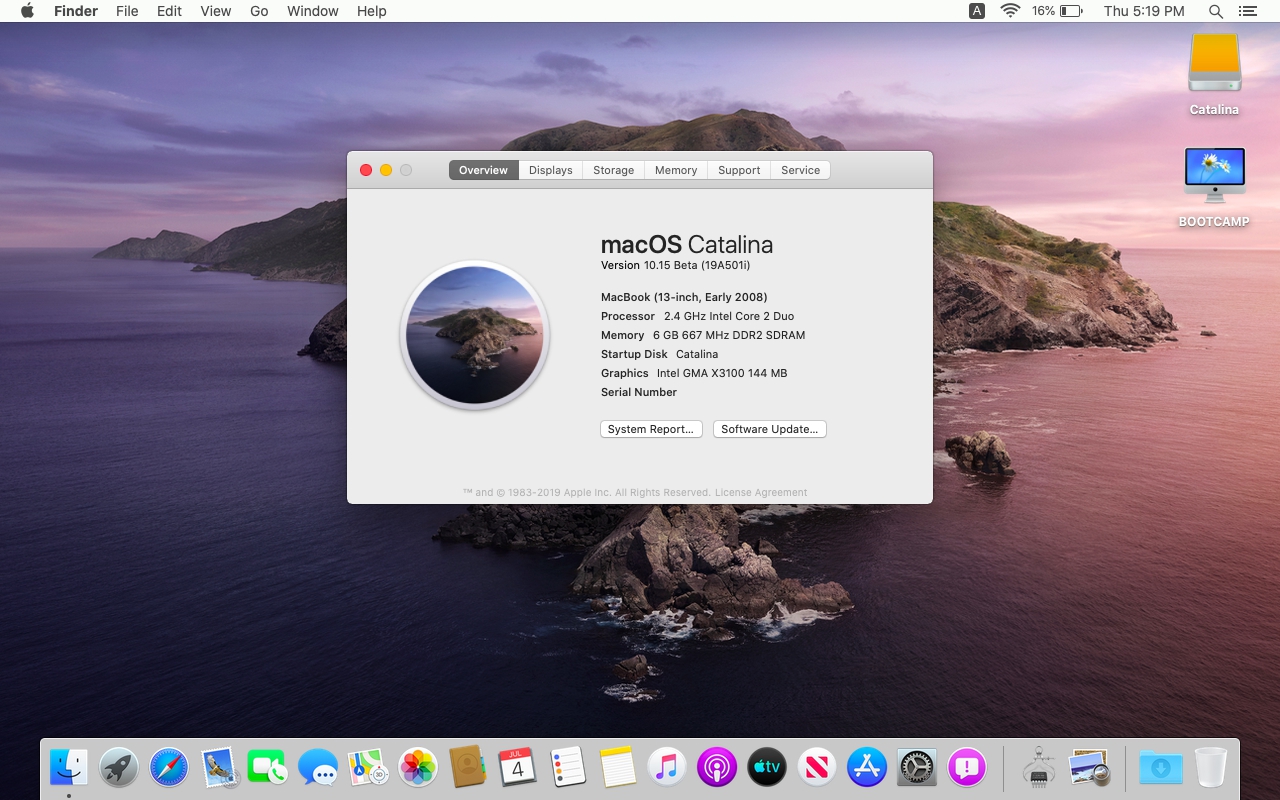The height and width of the screenshot is (800, 1280).
Task: Switch to the Displays tab
Action: coord(551,170)
